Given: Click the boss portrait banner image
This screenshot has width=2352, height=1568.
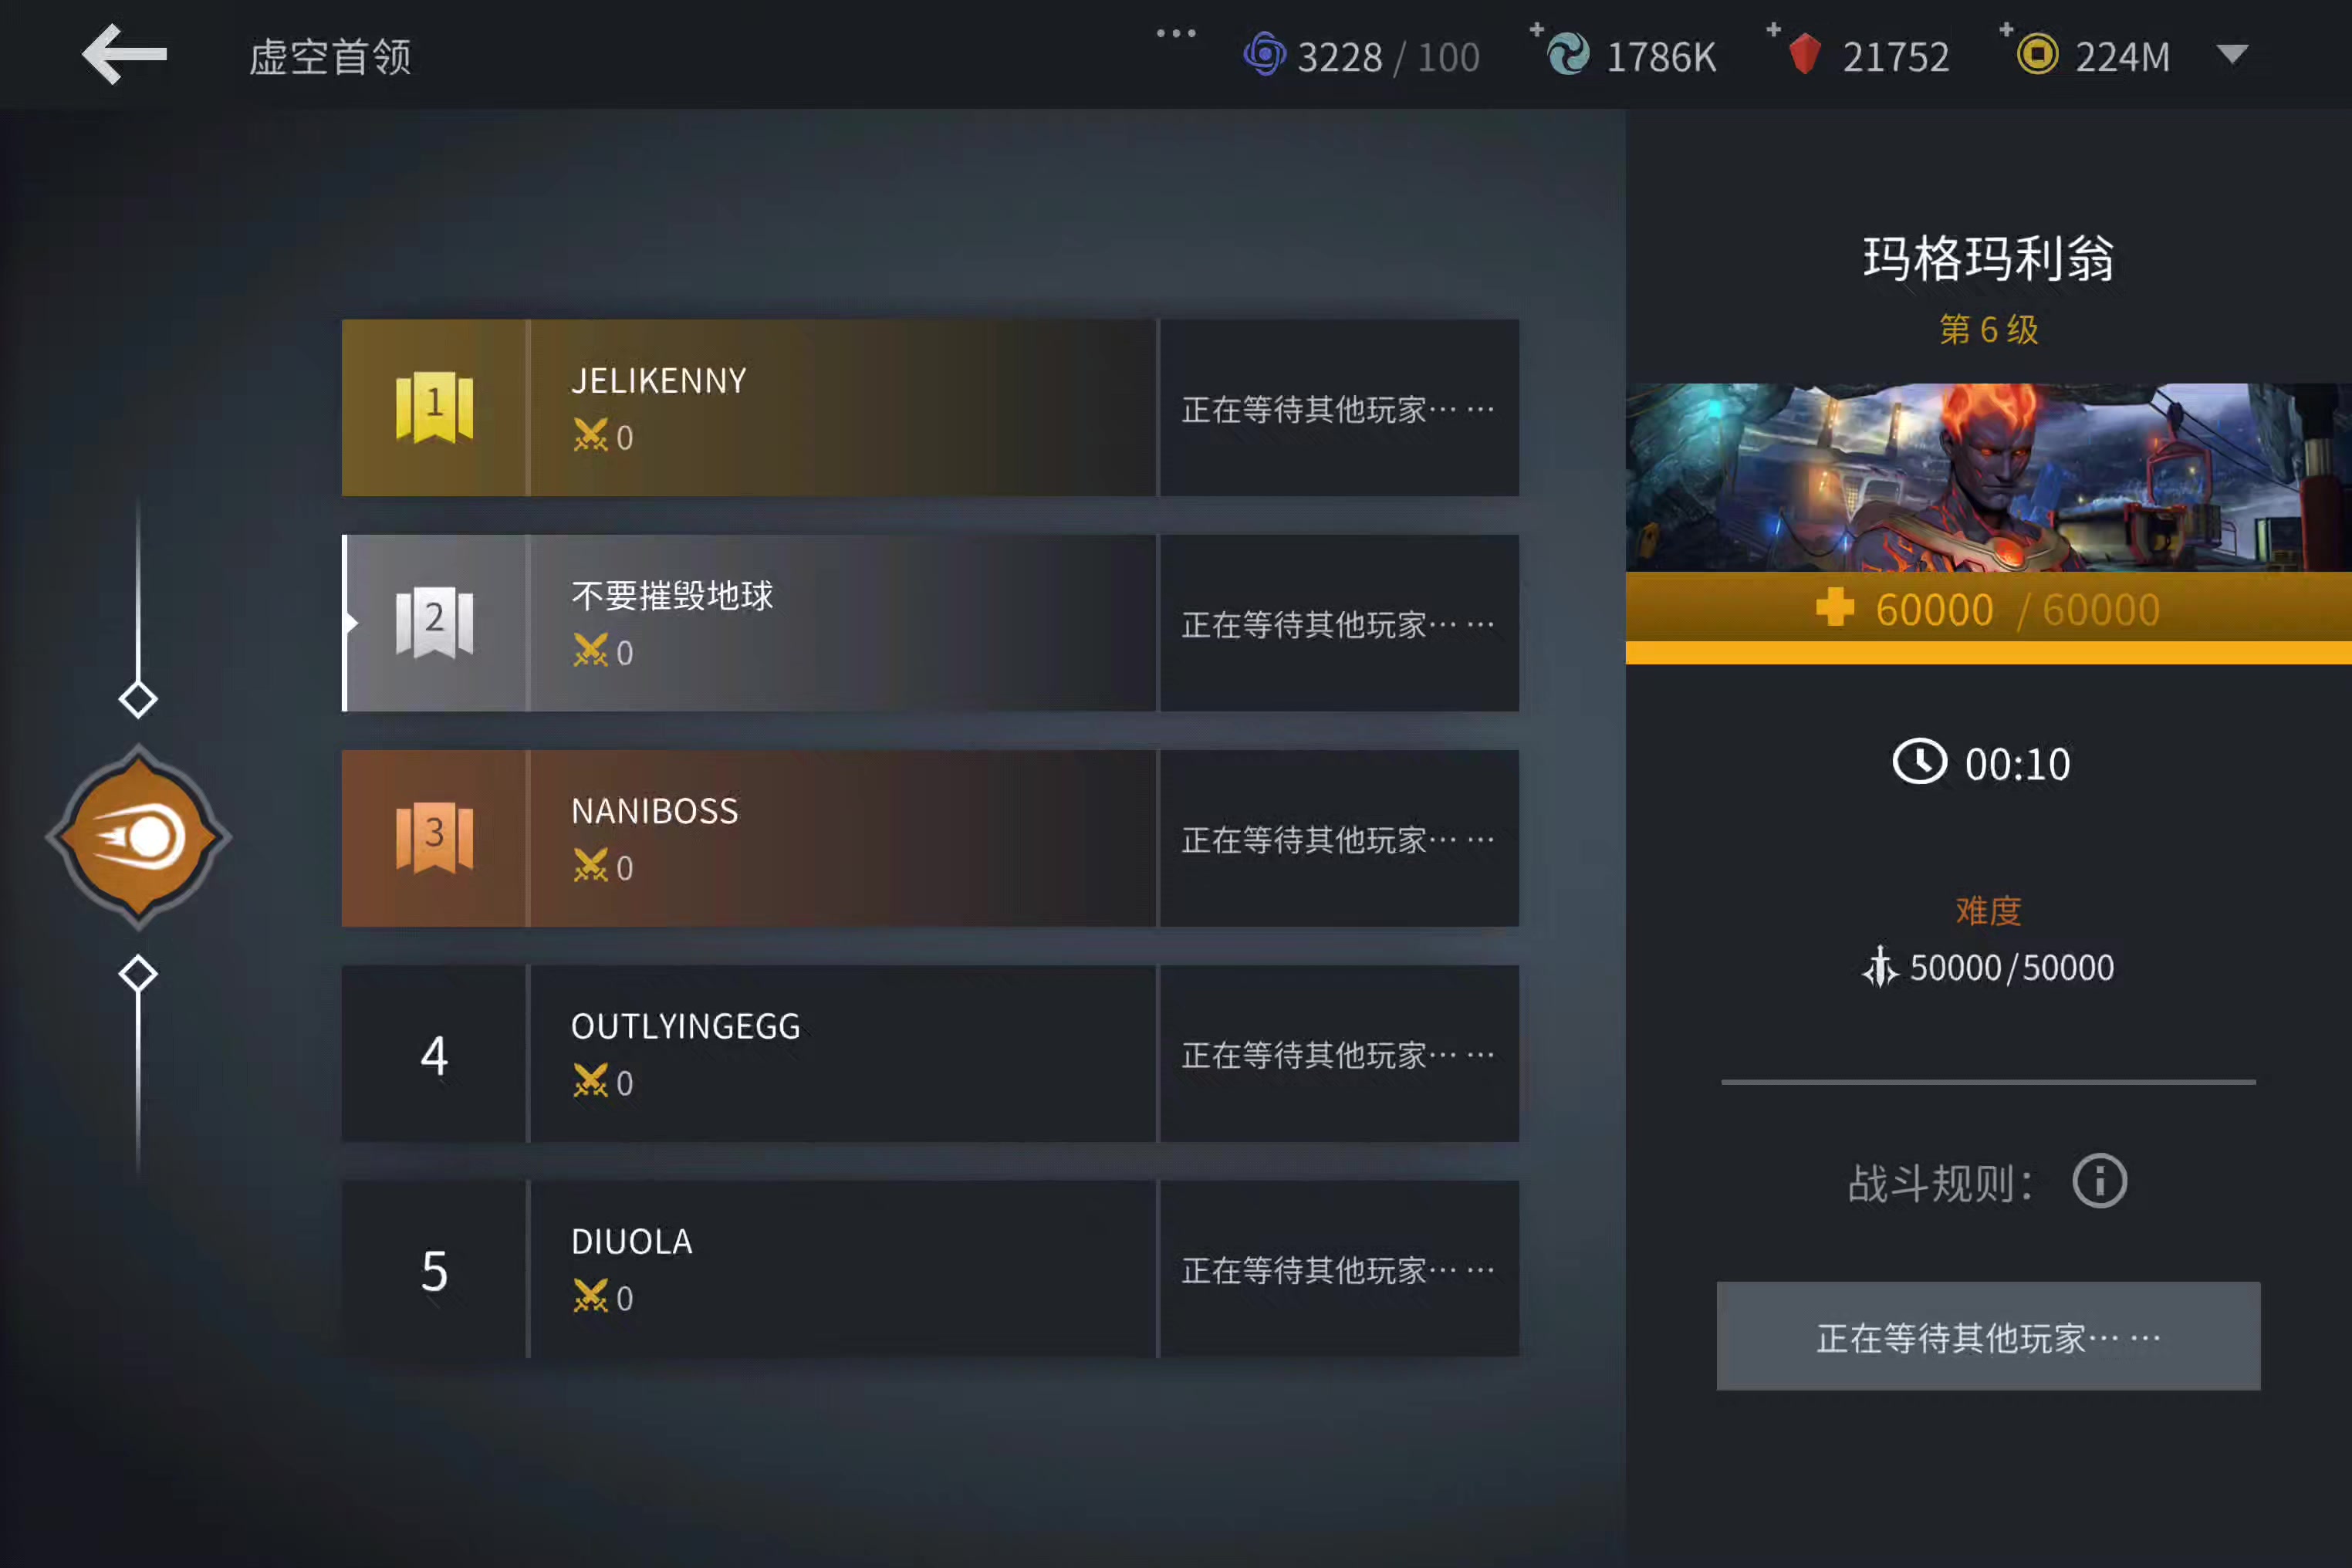Looking at the screenshot, I should point(1988,477).
